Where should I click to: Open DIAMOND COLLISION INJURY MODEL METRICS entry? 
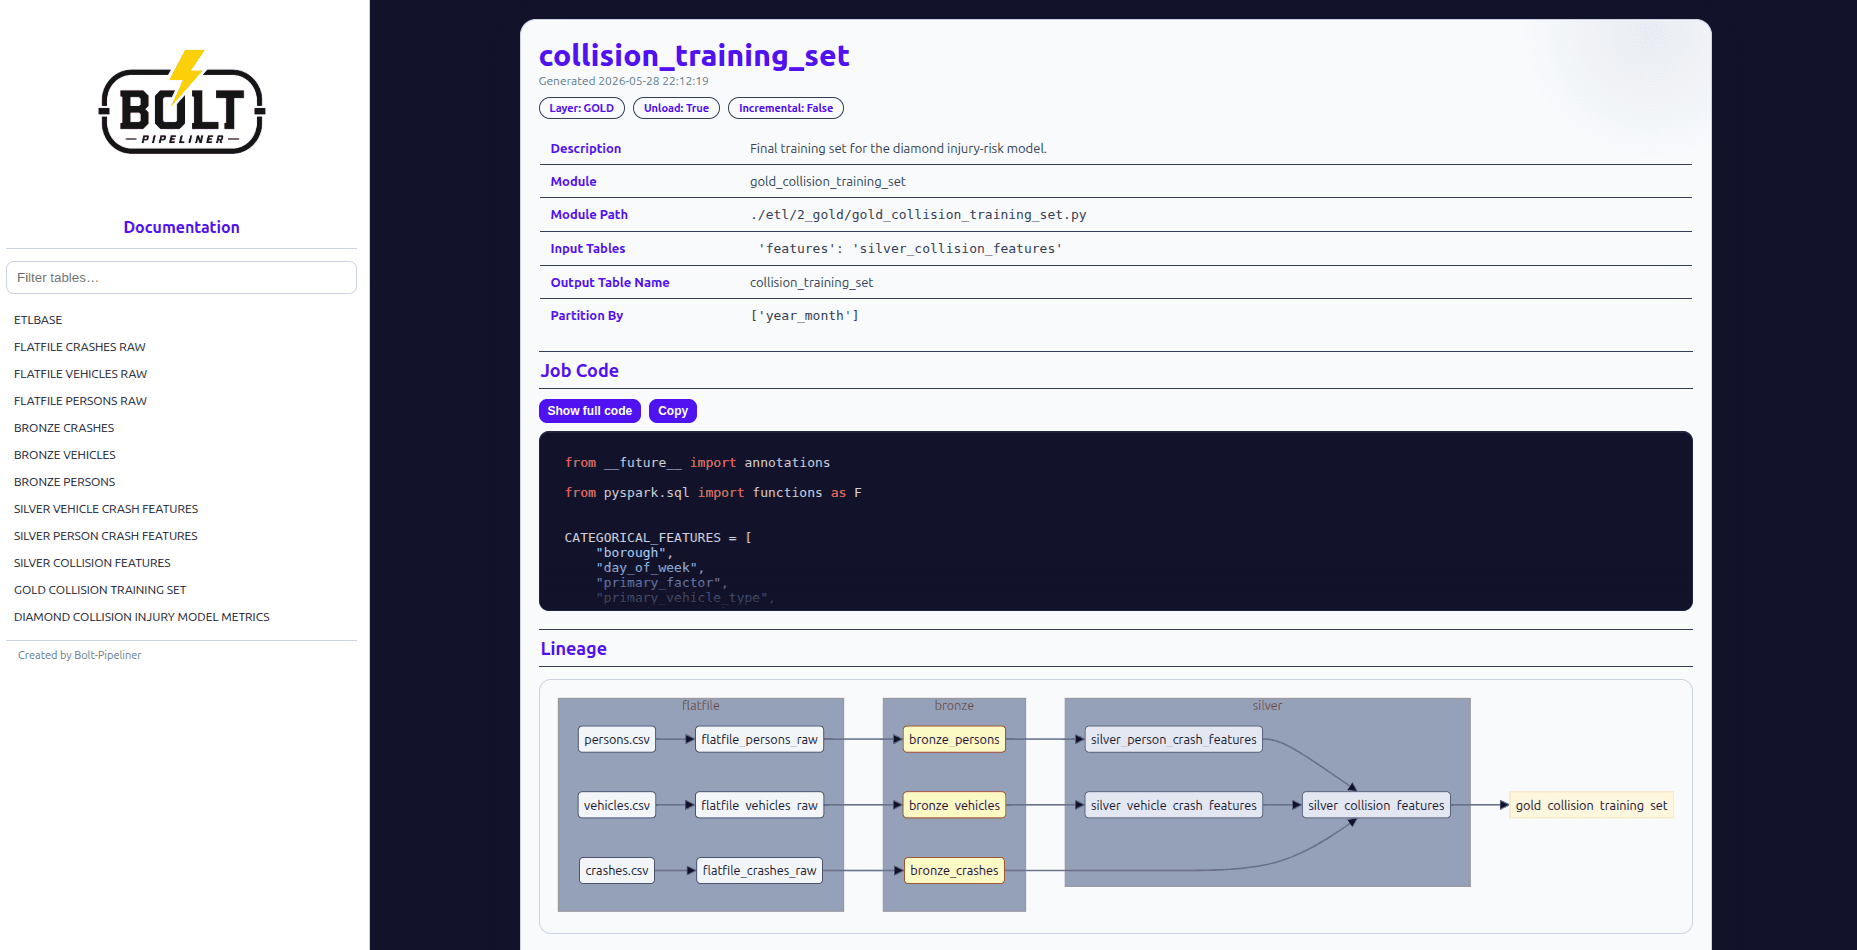pos(142,617)
